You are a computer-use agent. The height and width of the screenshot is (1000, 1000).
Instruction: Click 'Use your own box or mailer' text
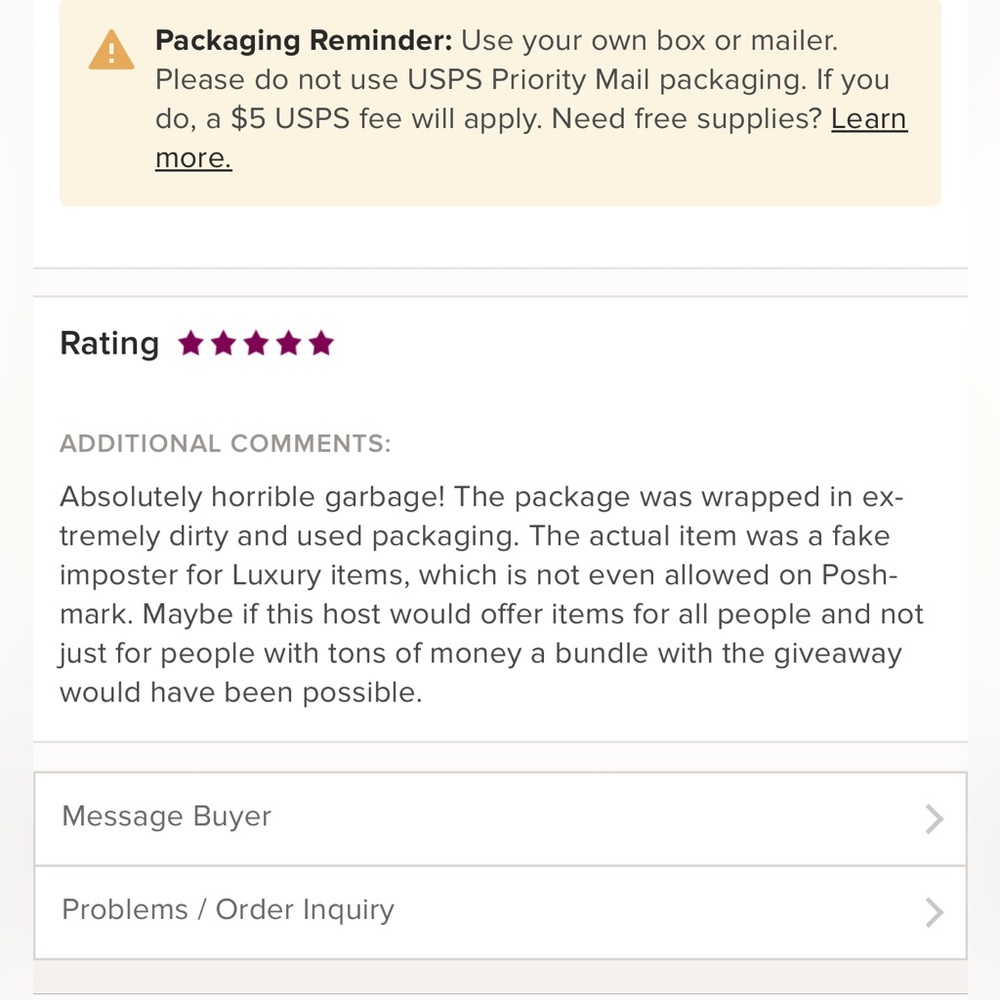coord(649,42)
